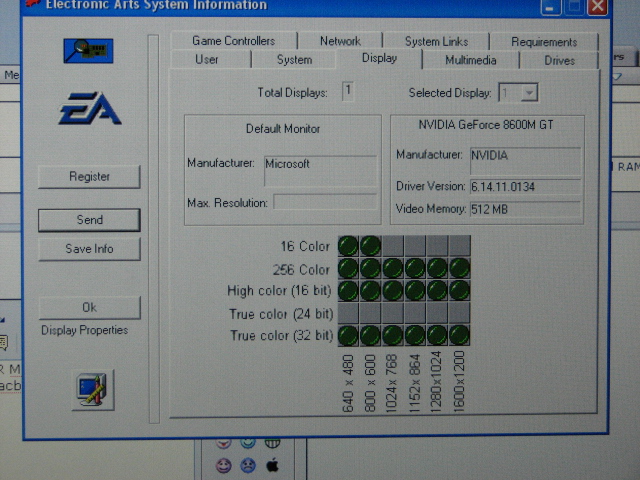Click the Ok button
This screenshot has width=640, height=480.
90,307
